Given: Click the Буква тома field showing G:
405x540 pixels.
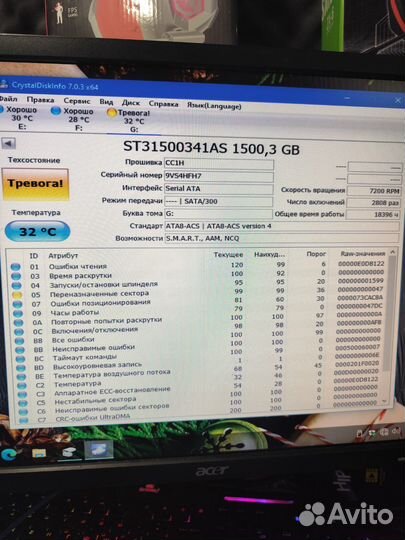Looking at the screenshot, I should coord(218,214).
